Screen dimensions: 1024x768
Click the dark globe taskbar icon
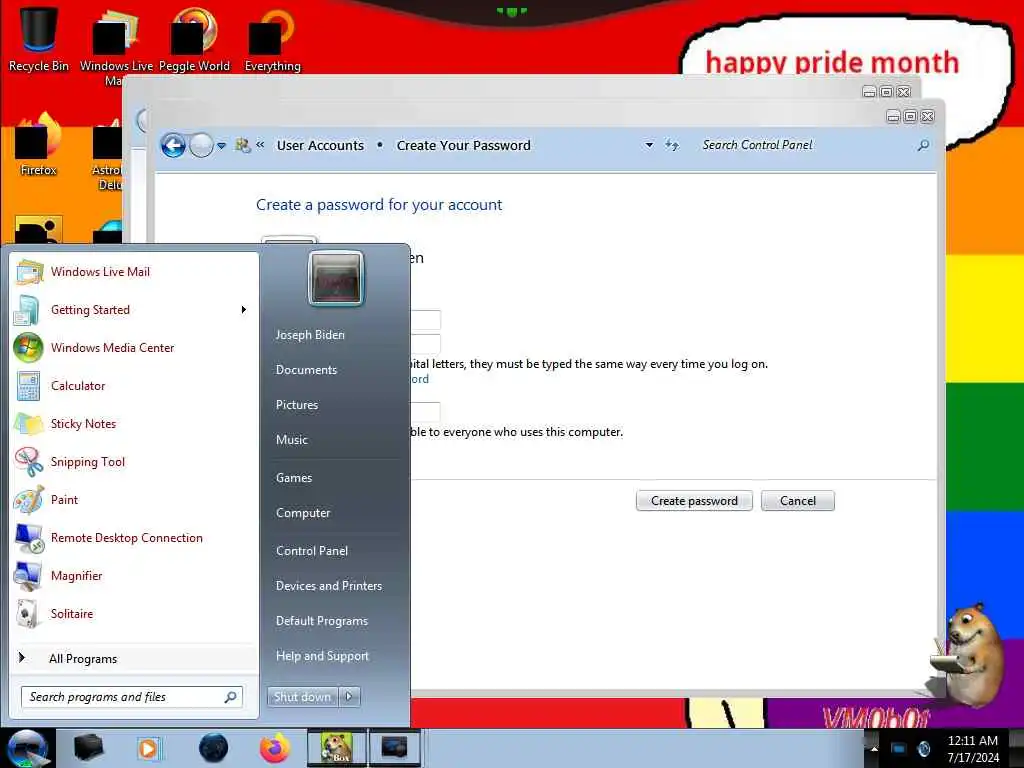213,748
